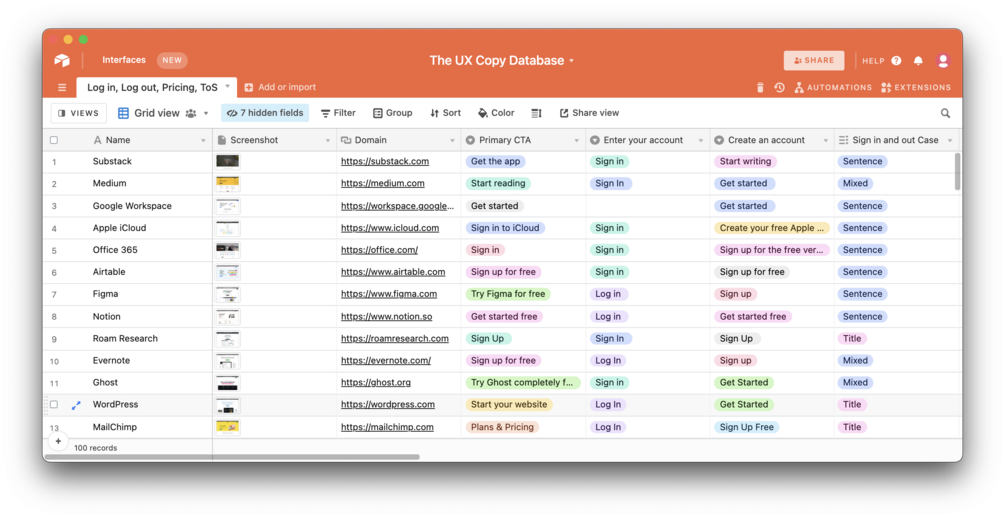Open the https://mailchimp.com link
This screenshot has width=1005, height=518.
pos(387,427)
